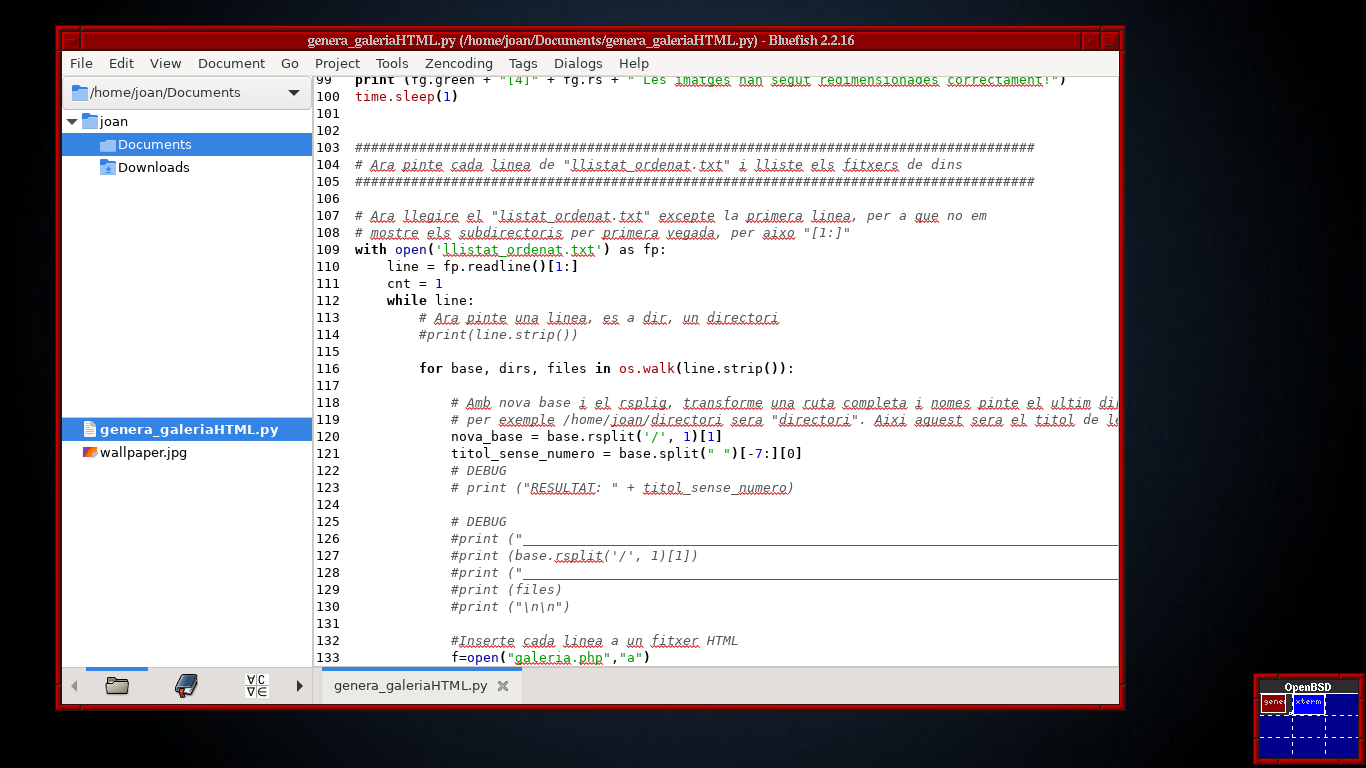
Task: Open the Zencoding menu
Action: 459,63
